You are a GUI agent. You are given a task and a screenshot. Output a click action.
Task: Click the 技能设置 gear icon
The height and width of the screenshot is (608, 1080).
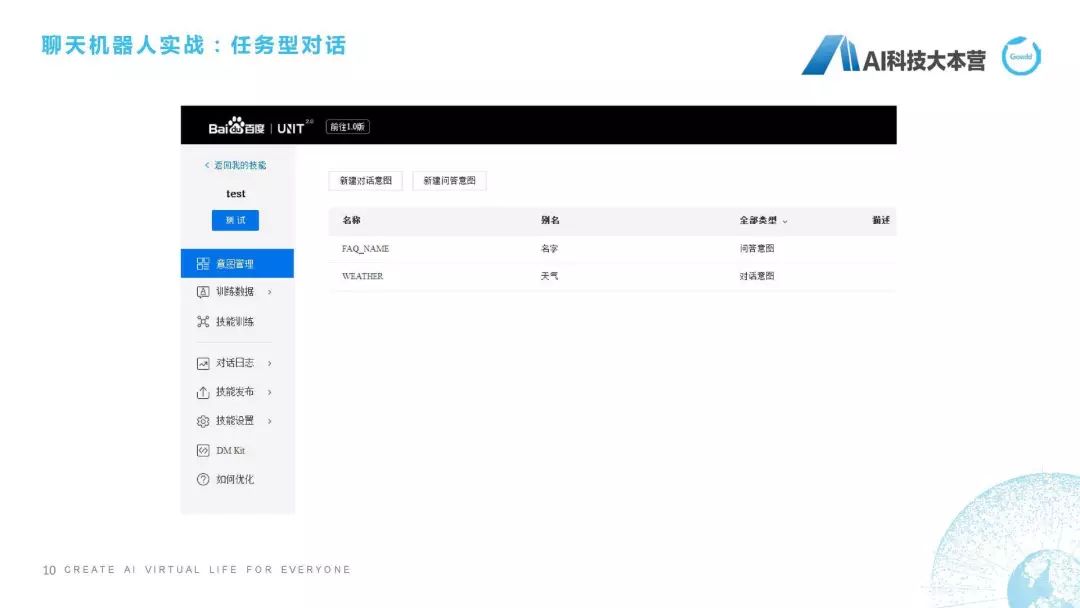coord(202,421)
